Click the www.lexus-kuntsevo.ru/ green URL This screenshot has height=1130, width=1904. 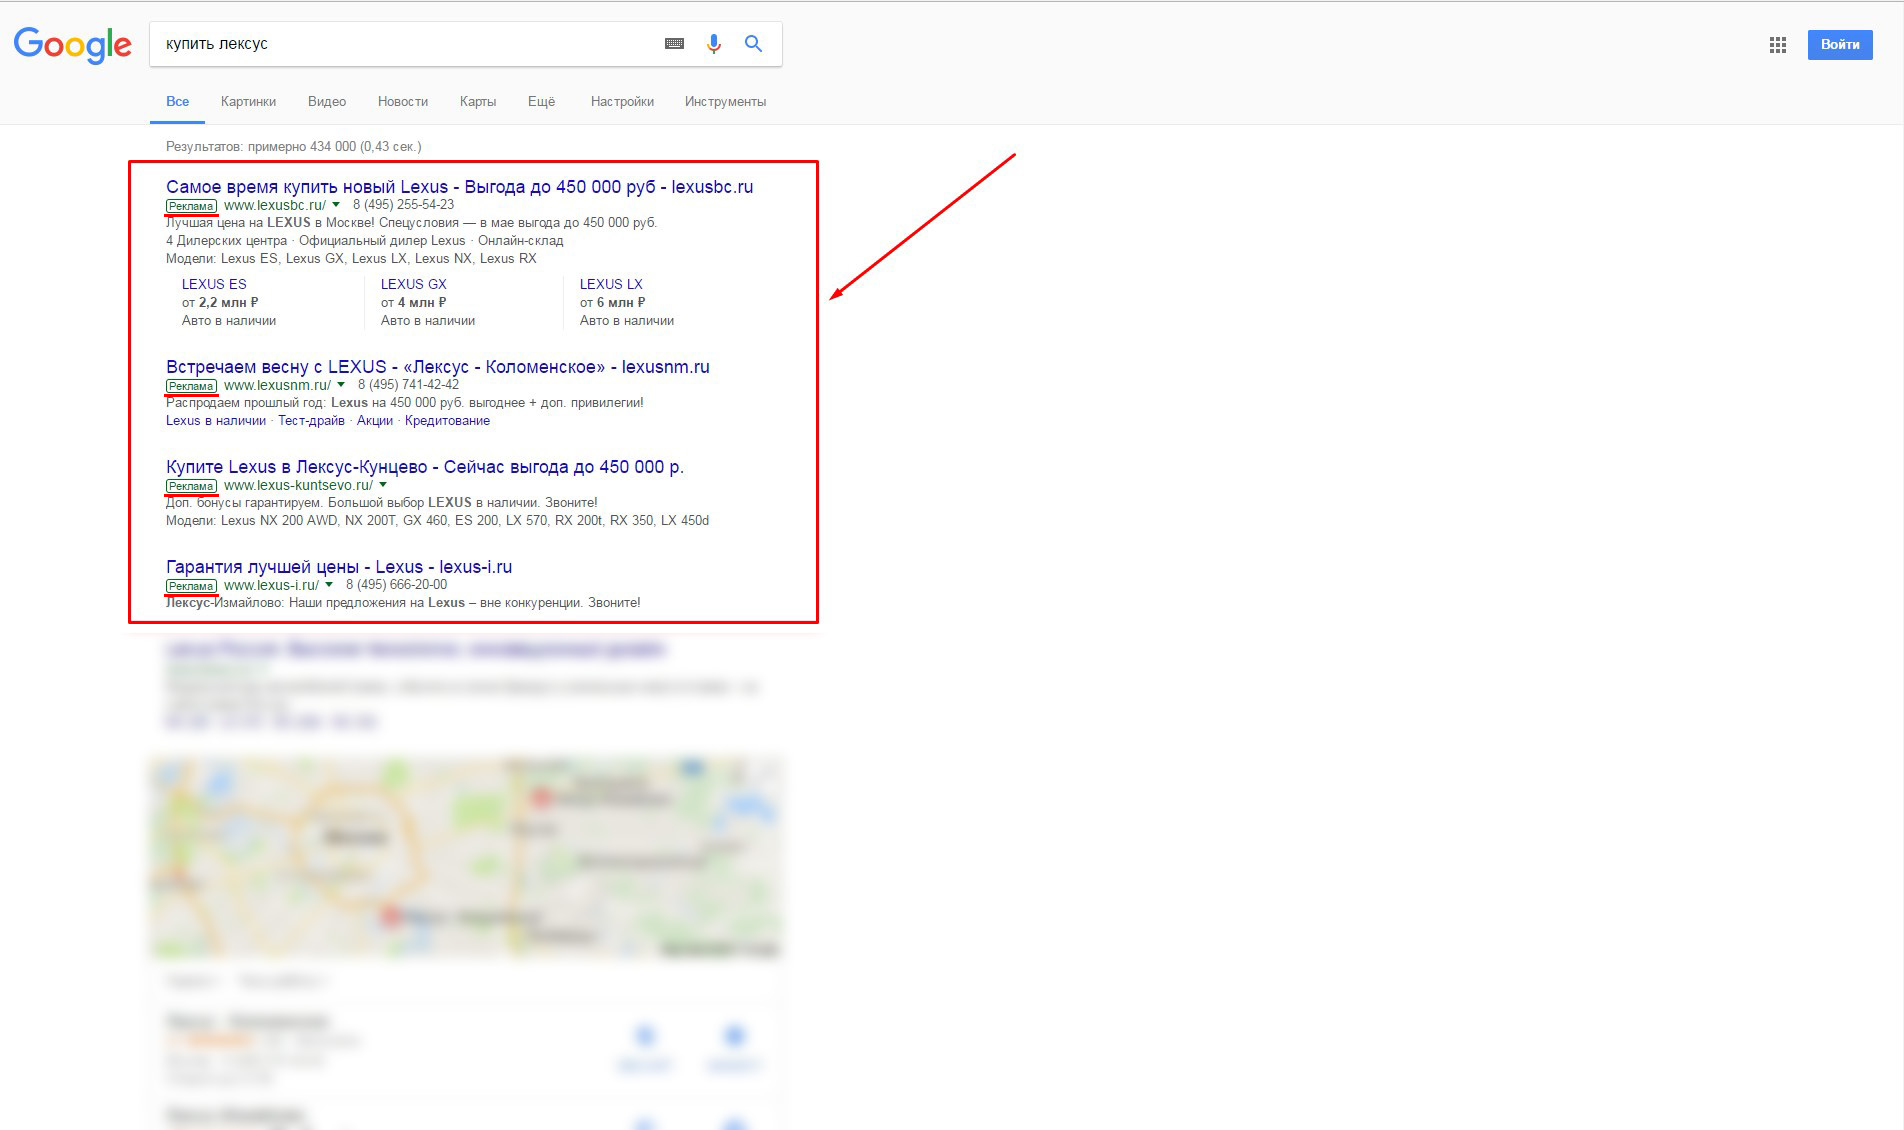(298, 485)
